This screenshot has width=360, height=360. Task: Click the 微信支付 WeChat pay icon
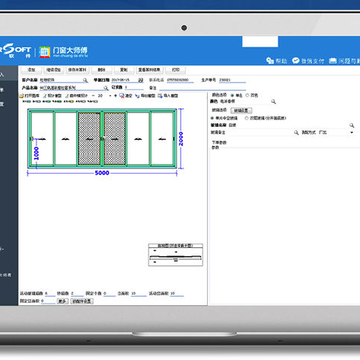296,60
